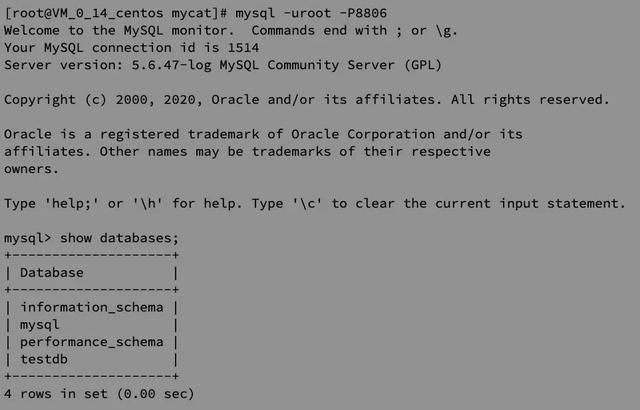The height and width of the screenshot is (410, 640).
Task: Click the word 'owners.'
Action: 31,169
